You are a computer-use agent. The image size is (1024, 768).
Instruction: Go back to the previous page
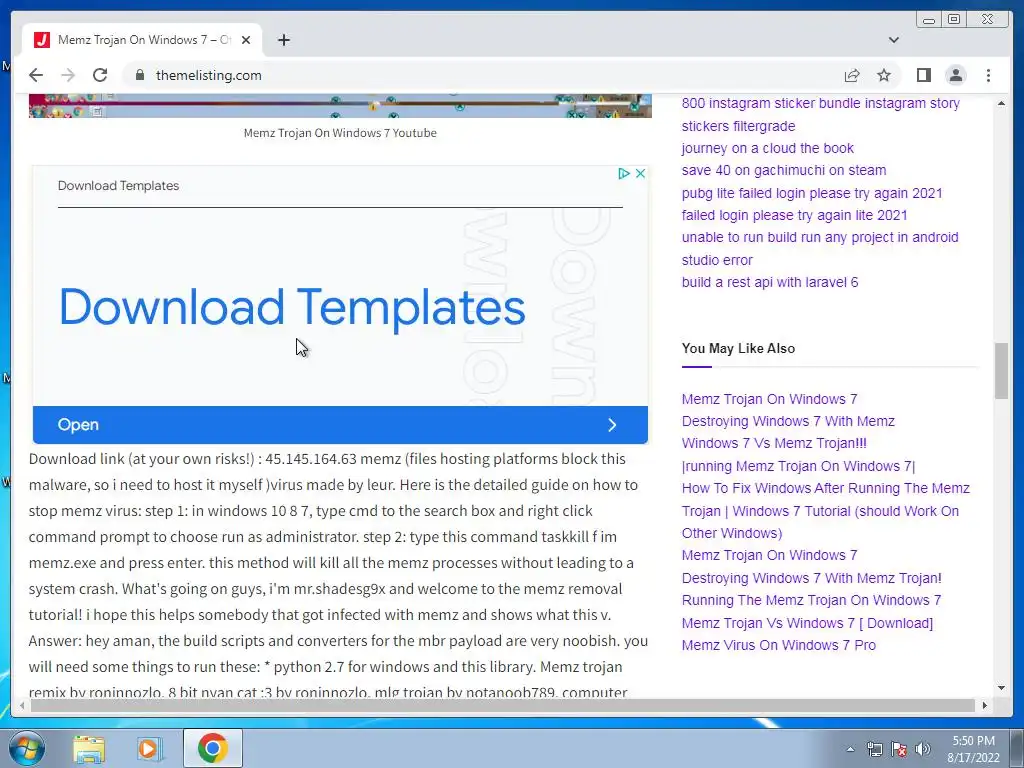coord(36,75)
